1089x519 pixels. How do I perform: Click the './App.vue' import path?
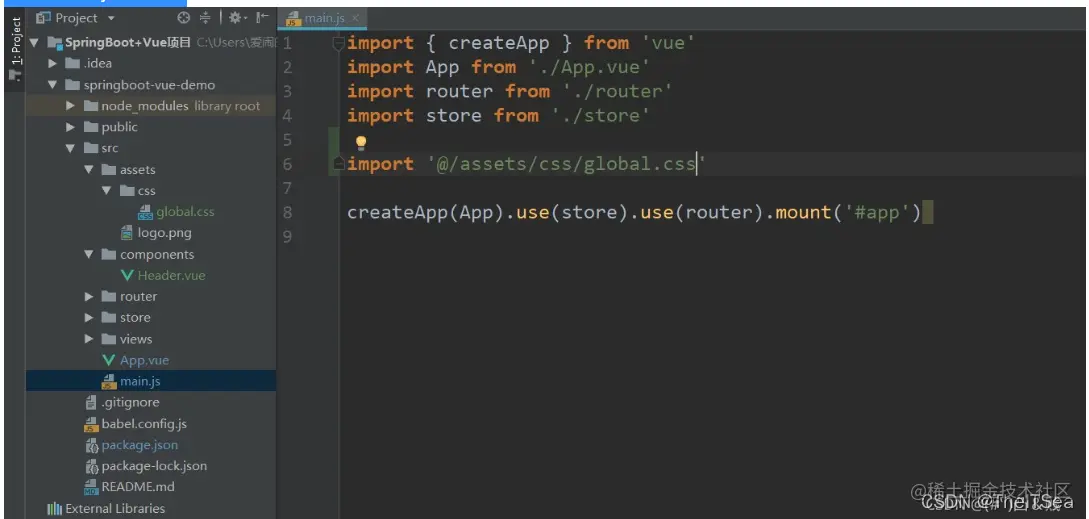pos(590,67)
